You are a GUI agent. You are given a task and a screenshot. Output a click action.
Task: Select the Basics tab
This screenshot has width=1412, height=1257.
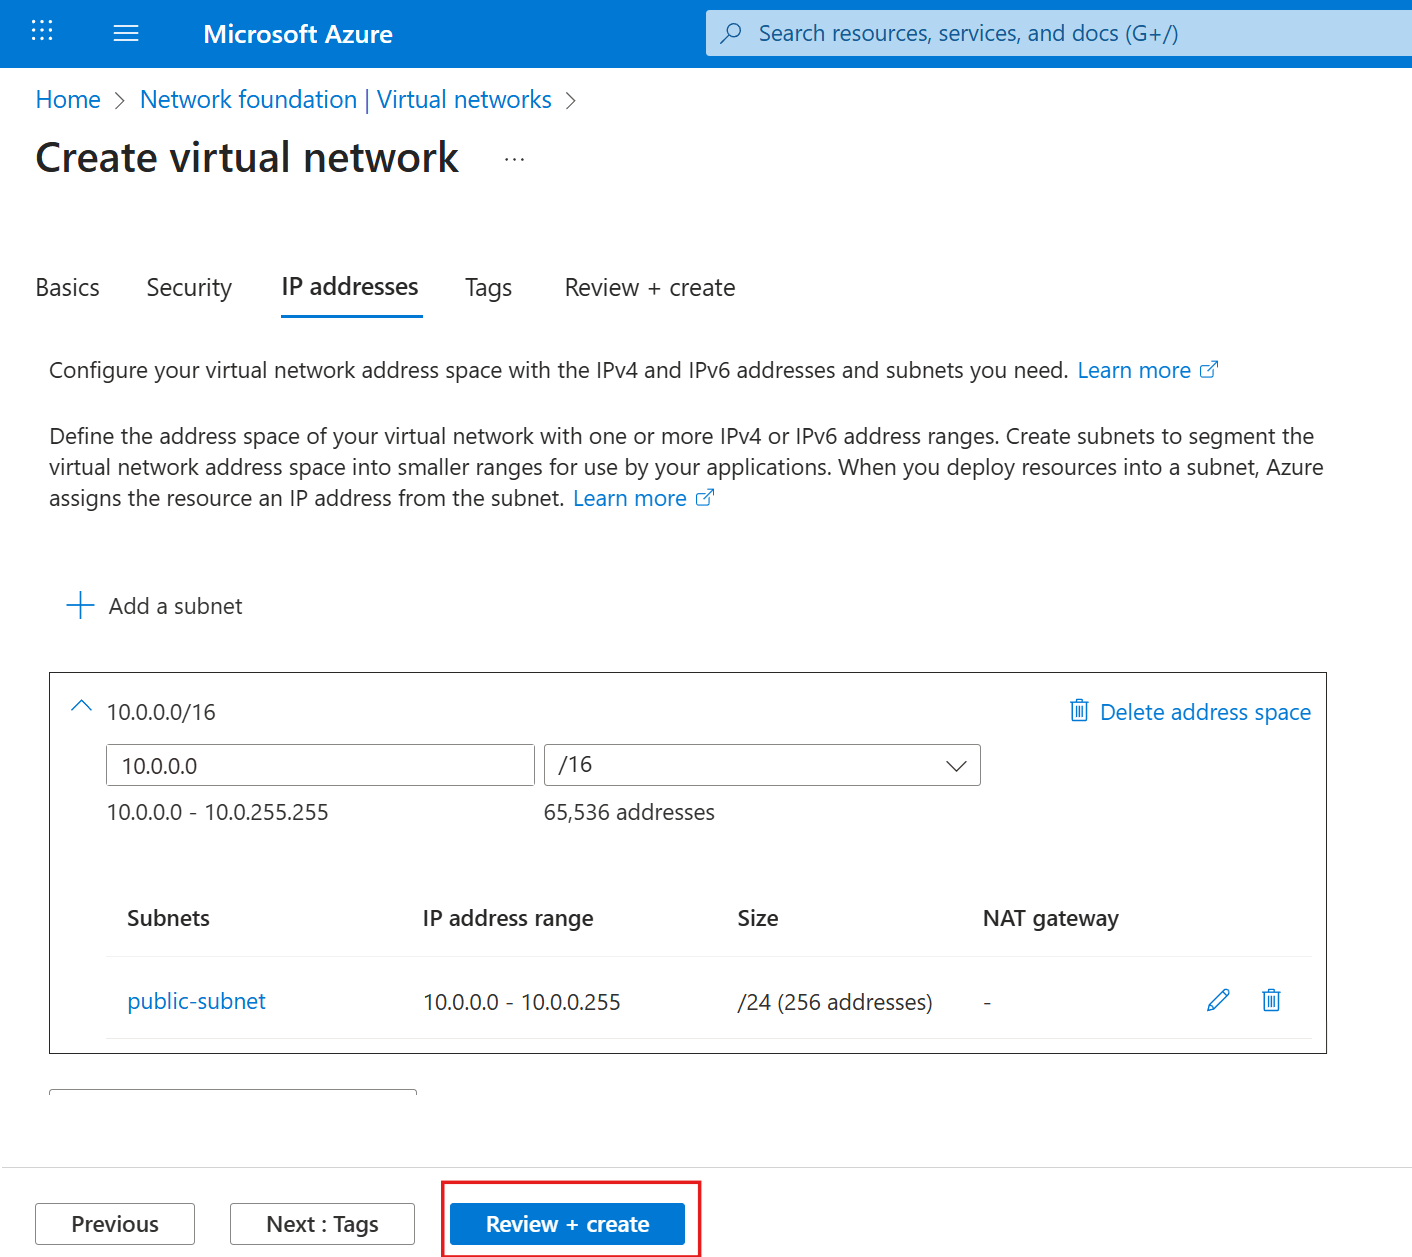click(x=66, y=287)
